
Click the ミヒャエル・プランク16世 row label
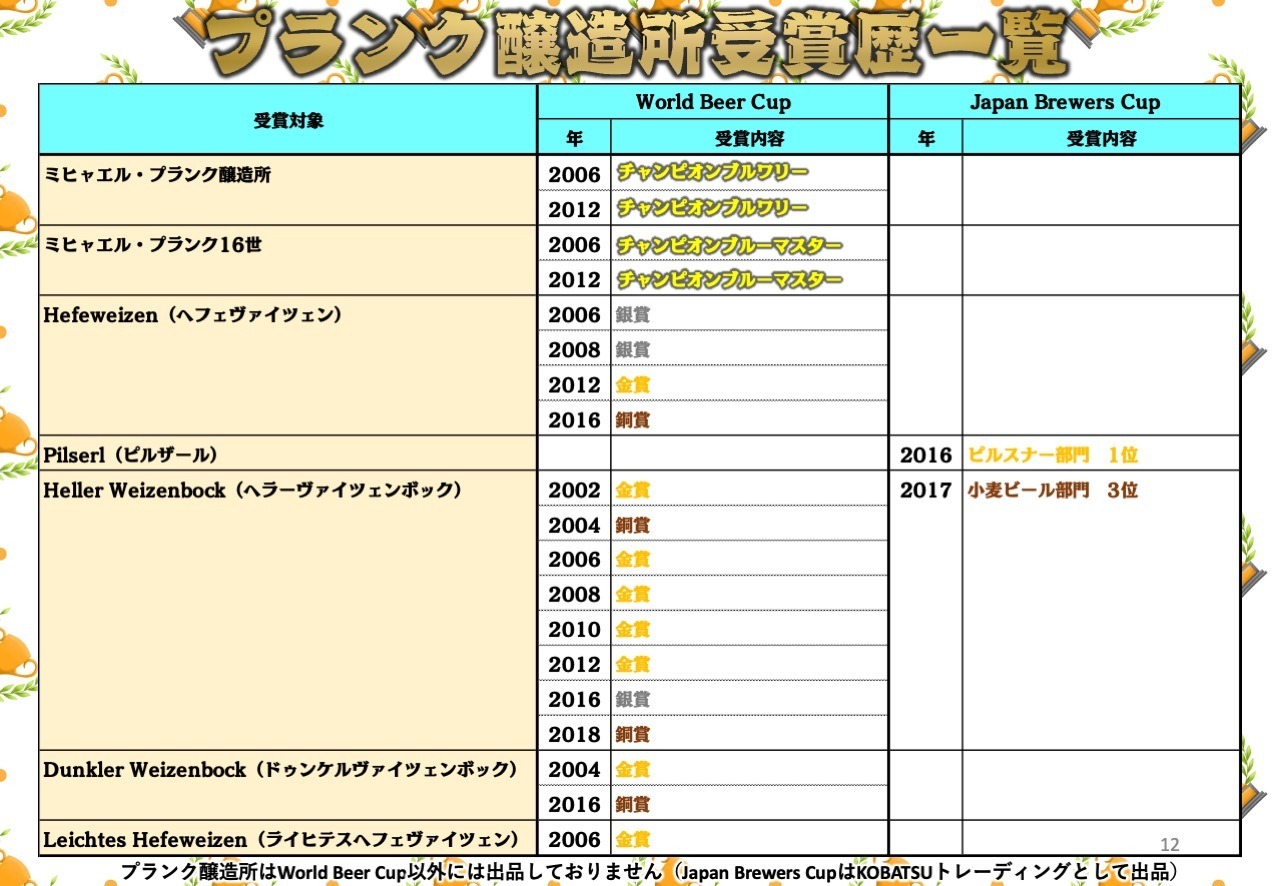[x=152, y=245]
